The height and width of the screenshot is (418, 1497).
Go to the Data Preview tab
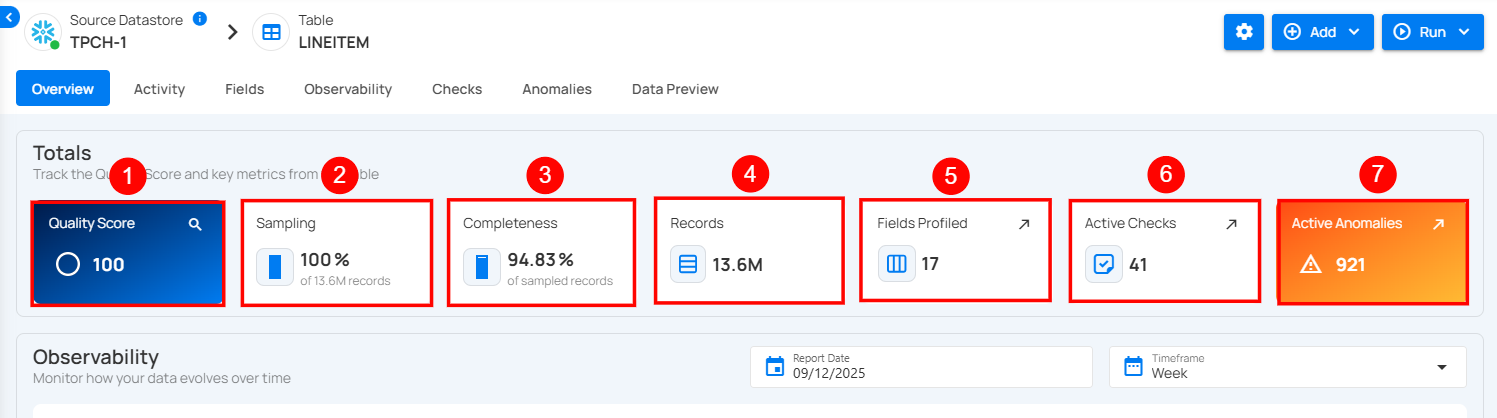pyautogui.click(x=675, y=89)
